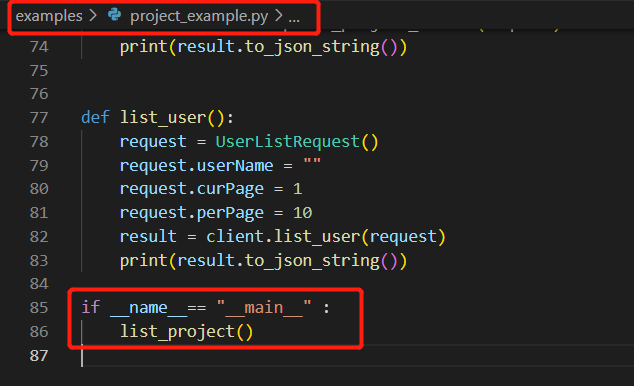634x386 pixels.
Task: Open the chevron after the examples breadcrumb
Action: [x=93, y=16]
